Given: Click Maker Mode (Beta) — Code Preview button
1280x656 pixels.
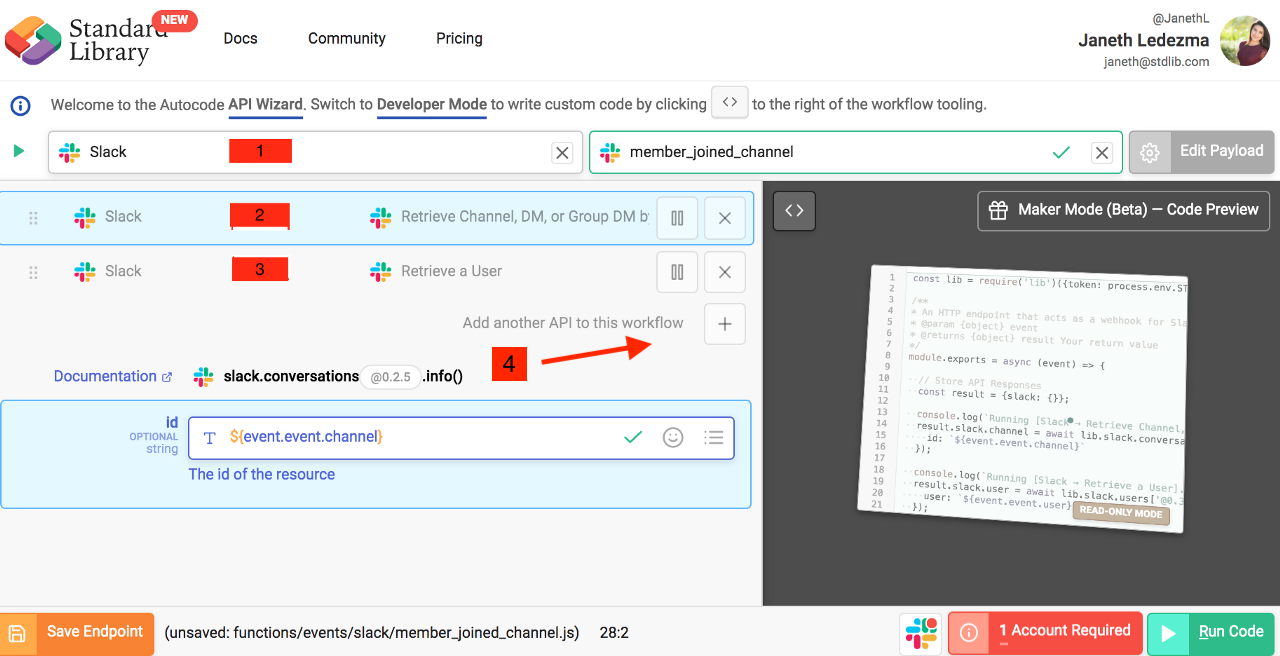Looking at the screenshot, I should 1123,210.
